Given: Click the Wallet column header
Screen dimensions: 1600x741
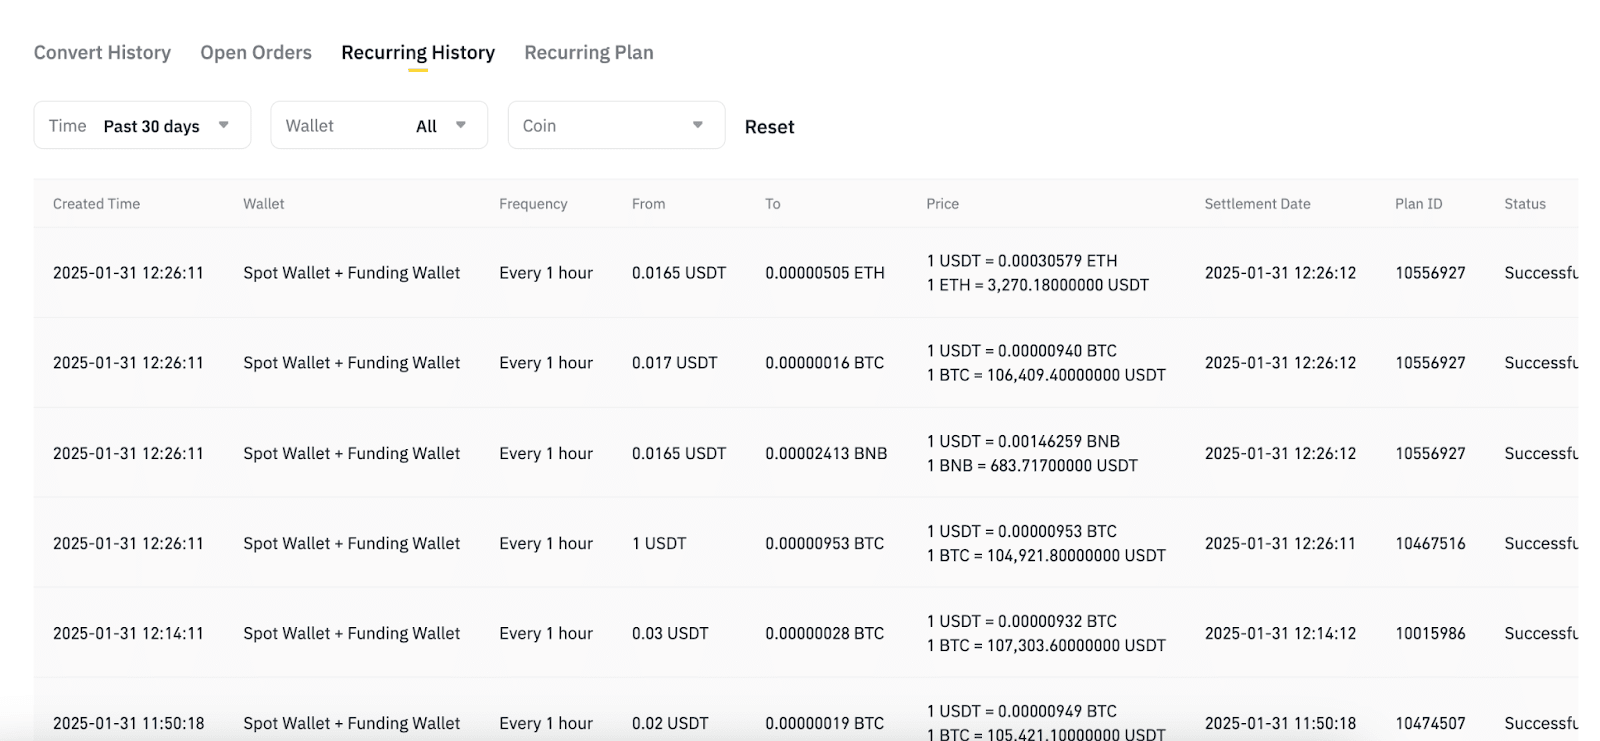Looking at the screenshot, I should 264,204.
